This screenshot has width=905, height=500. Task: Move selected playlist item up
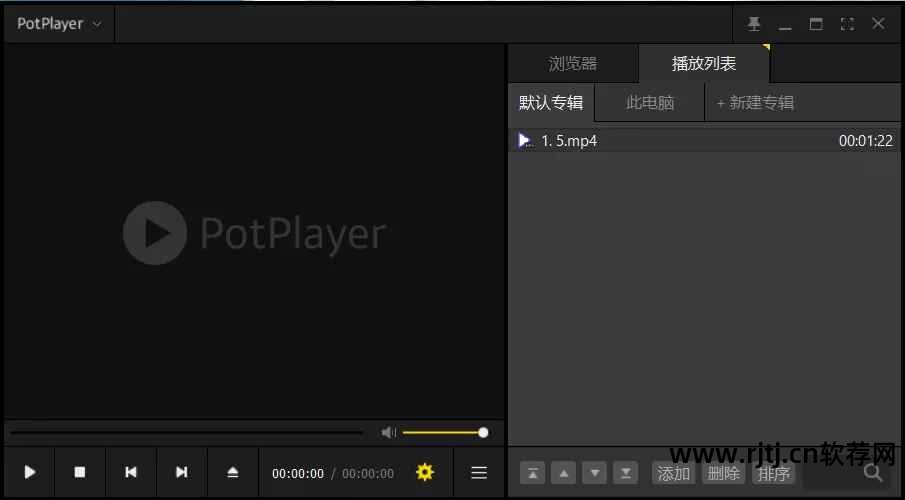(564, 473)
